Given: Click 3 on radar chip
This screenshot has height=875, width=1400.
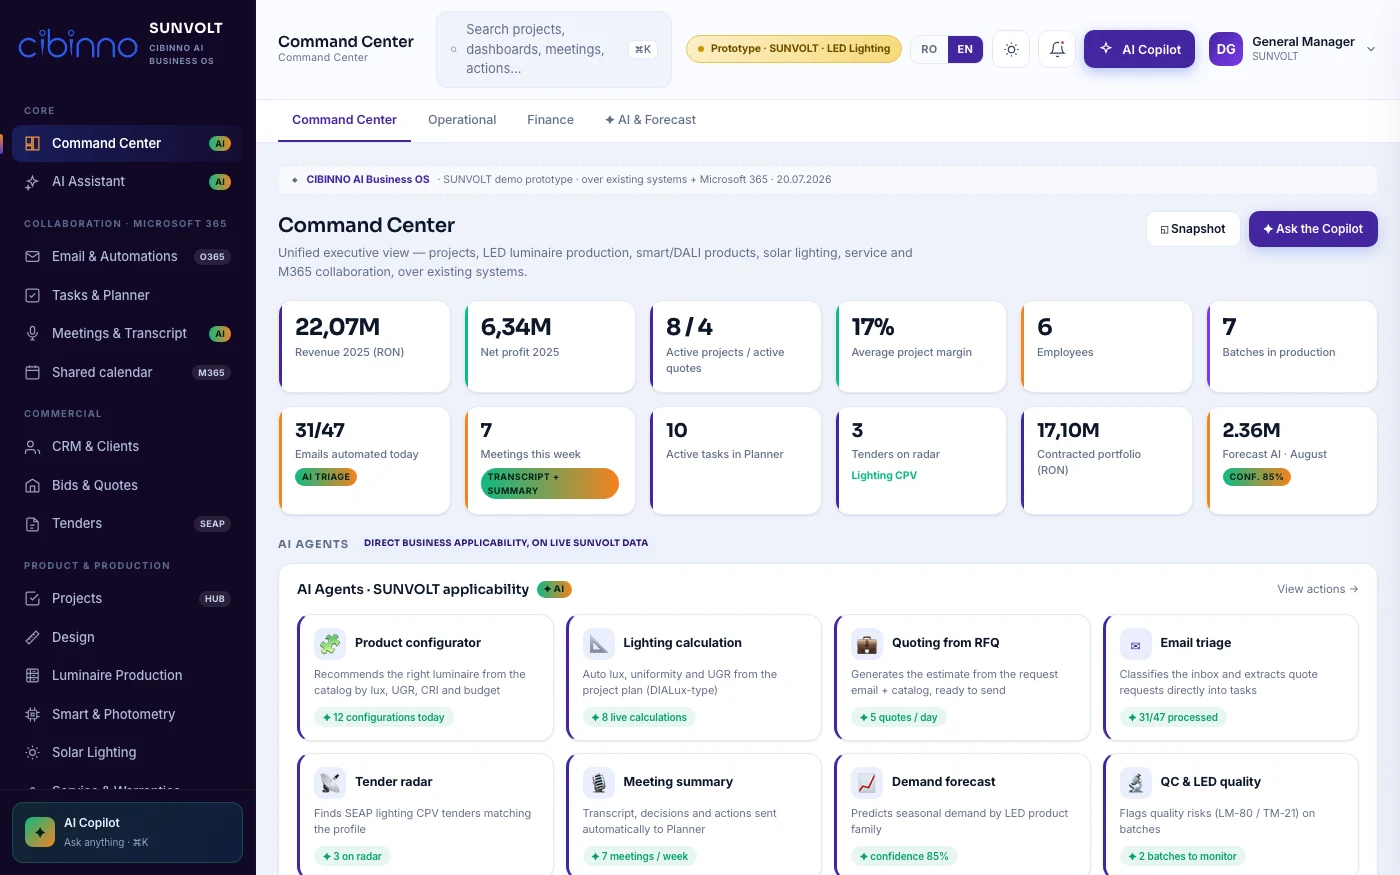Looking at the screenshot, I should click(352, 857).
